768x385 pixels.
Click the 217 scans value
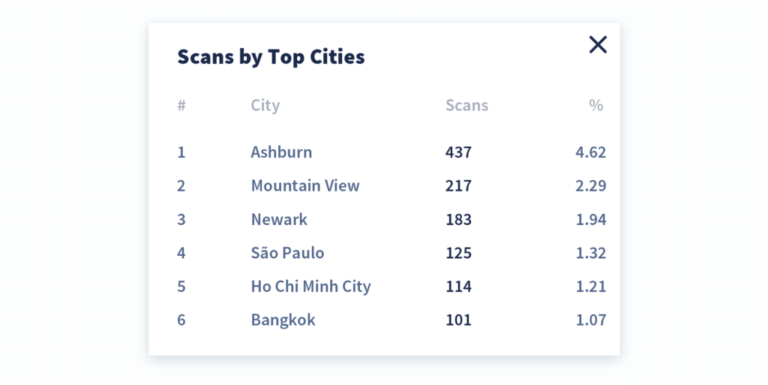click(458, 186)
